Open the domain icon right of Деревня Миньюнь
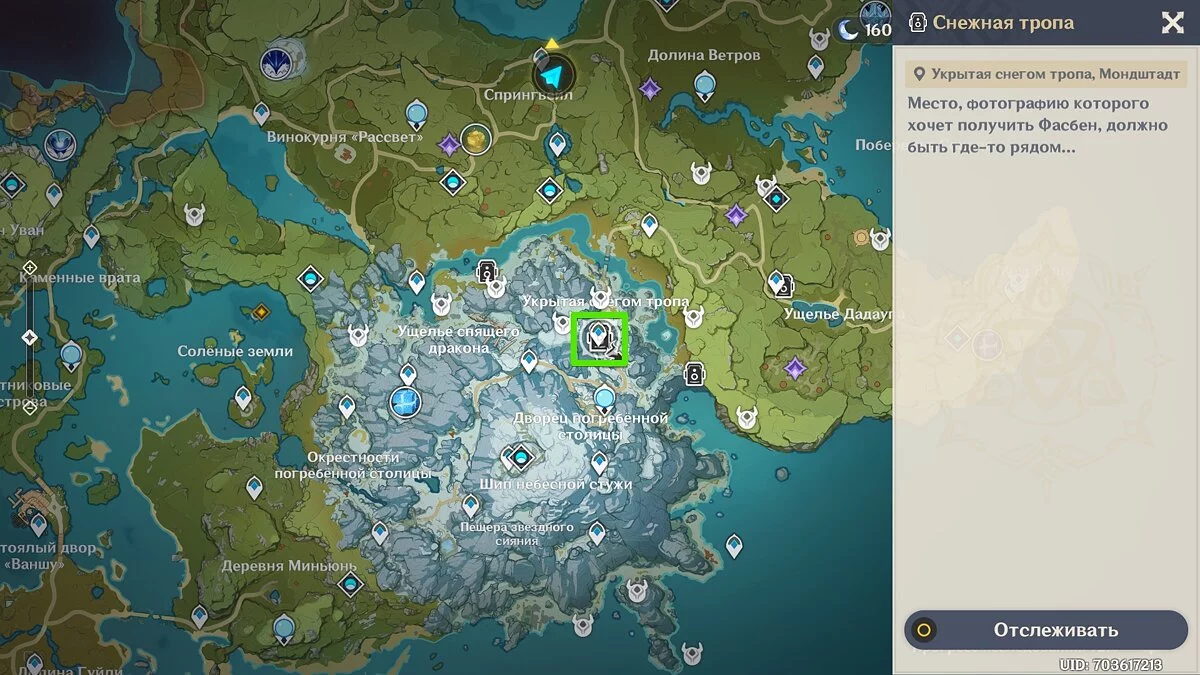Screen dimensions: 1200x675 [x=350, y=585]
